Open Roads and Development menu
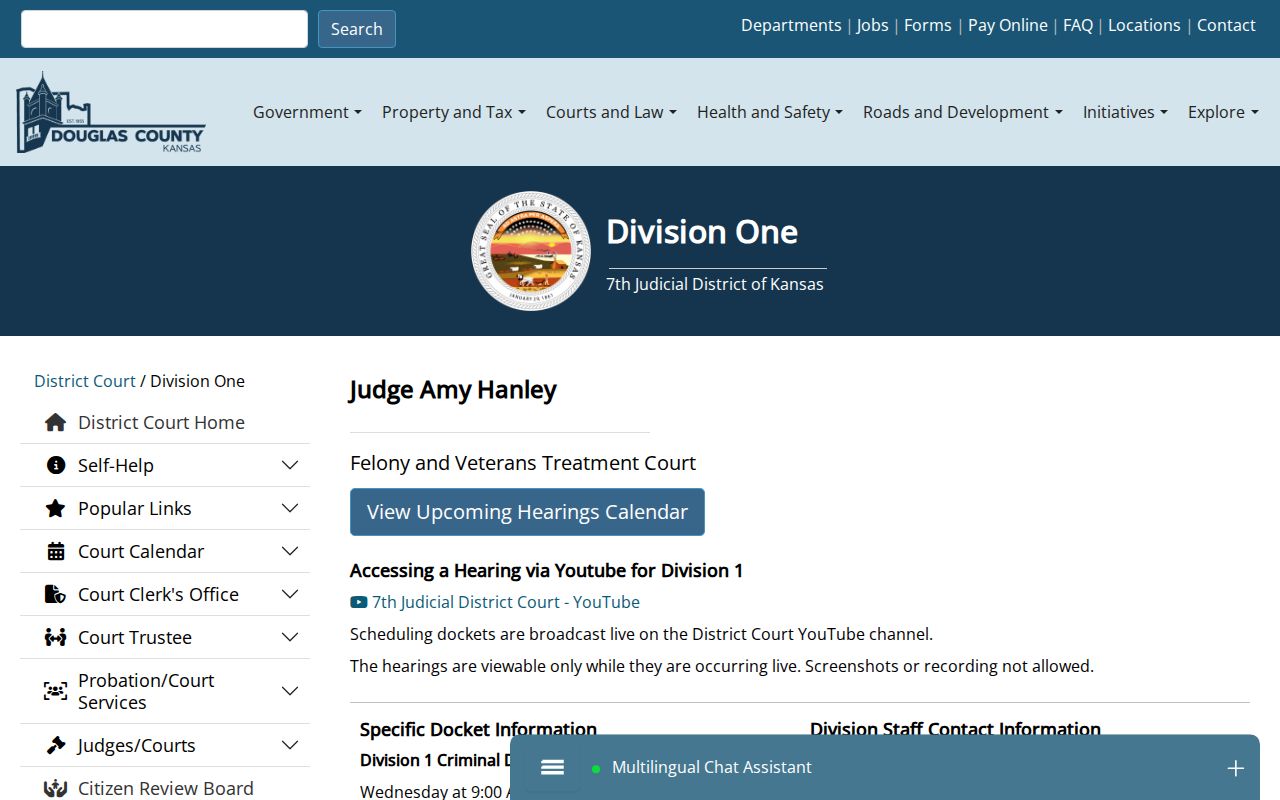 [x=963, y=112]
